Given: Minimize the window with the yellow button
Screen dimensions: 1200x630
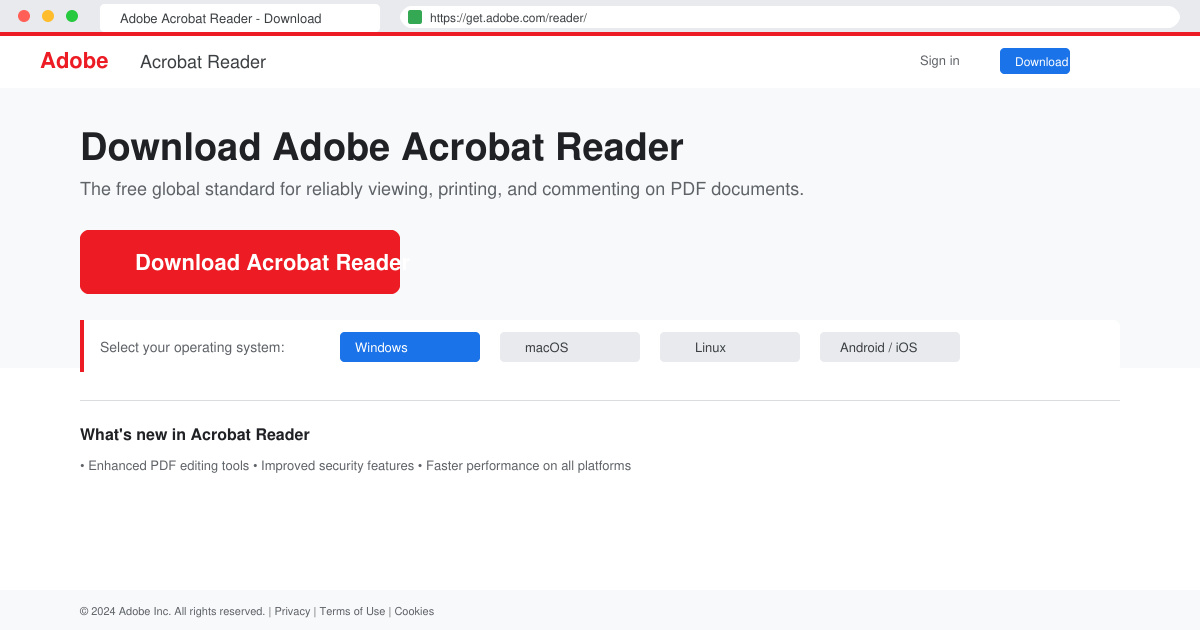Looking at the screenshot, I should click(x=48, y=16).
